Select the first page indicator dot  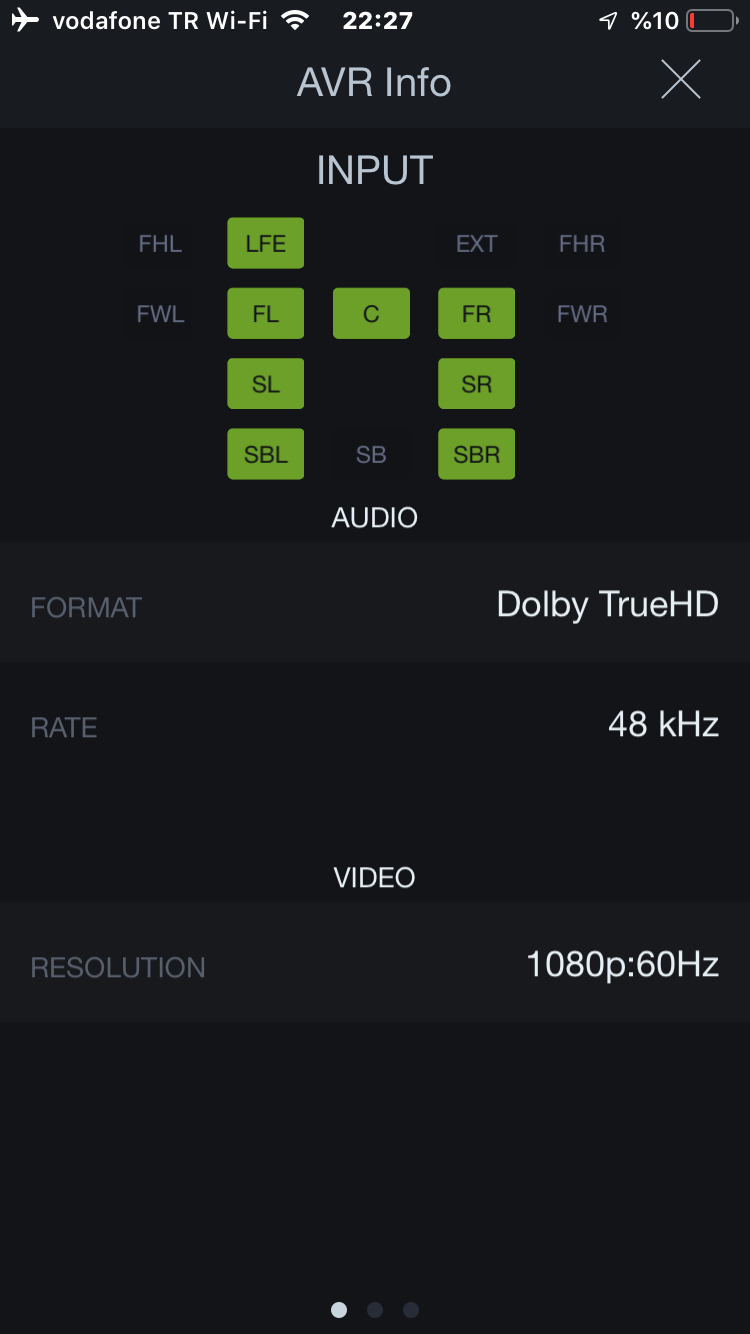coord(339,1309)
